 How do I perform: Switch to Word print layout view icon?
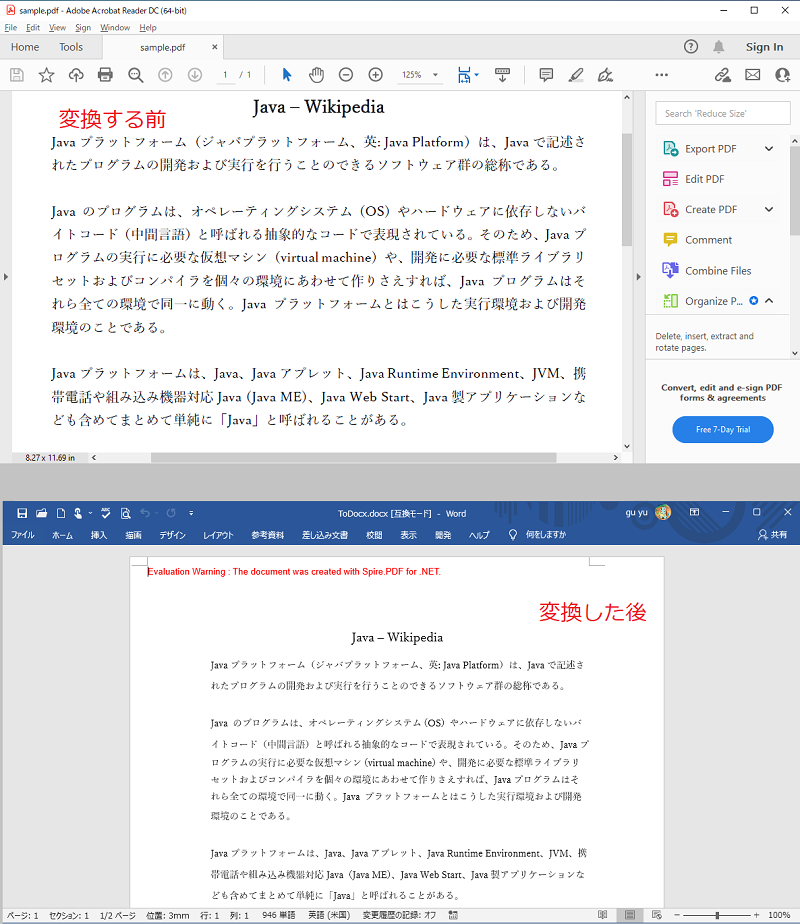point(630,915)
